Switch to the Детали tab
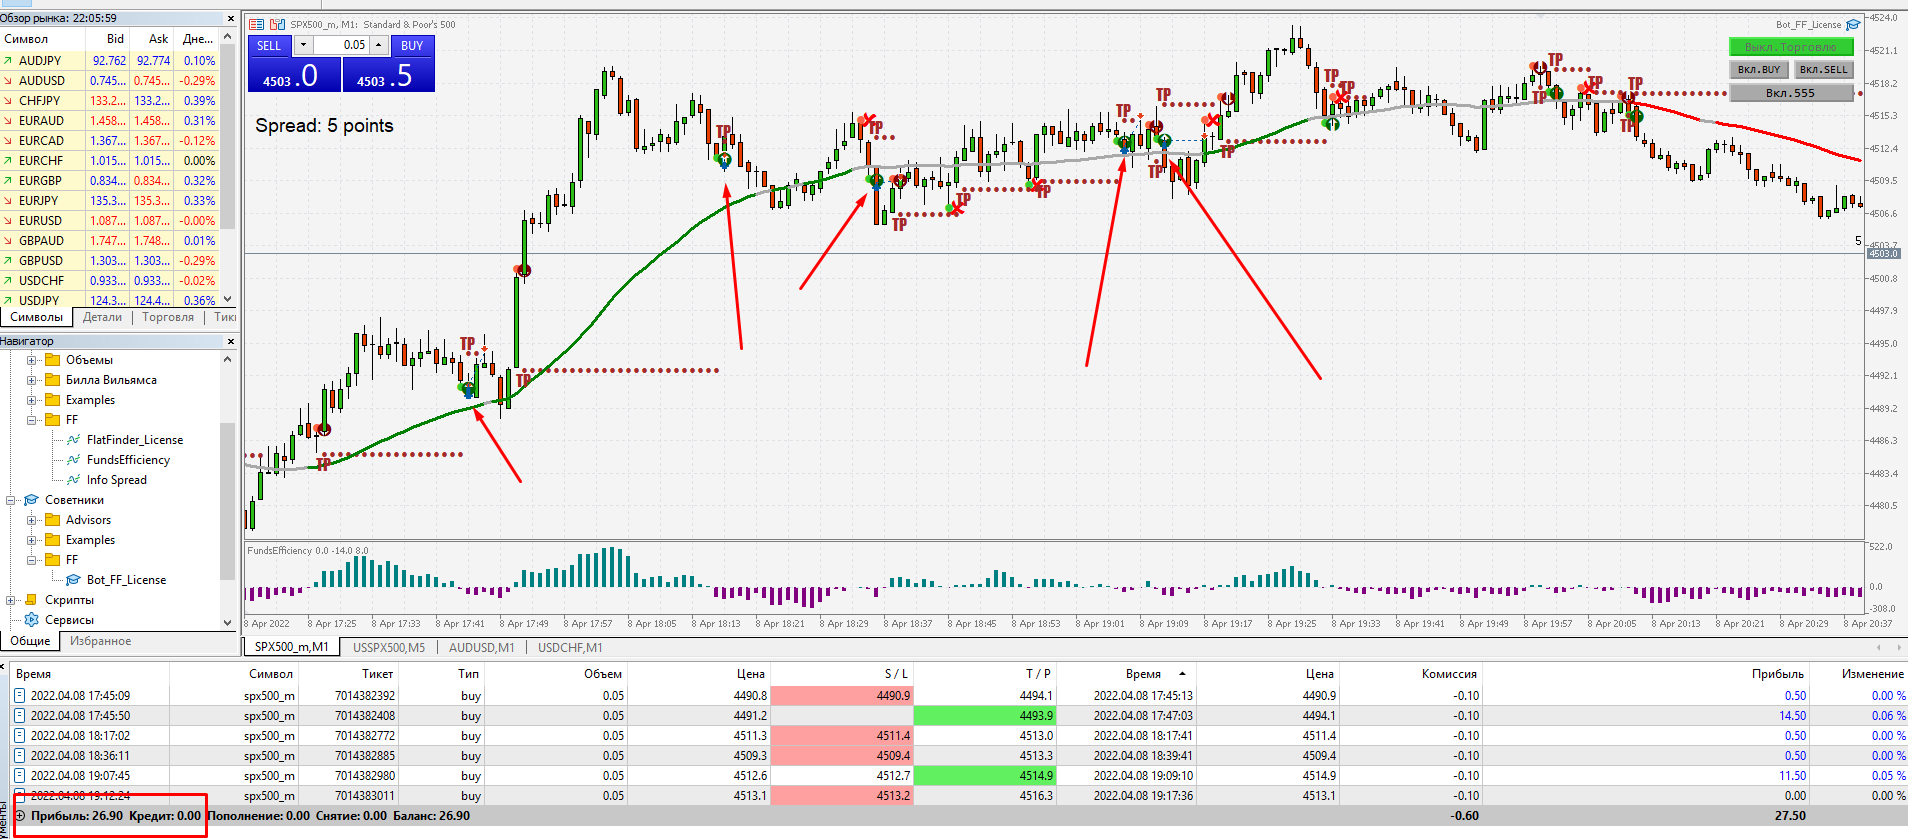 (x=102, y=317)
